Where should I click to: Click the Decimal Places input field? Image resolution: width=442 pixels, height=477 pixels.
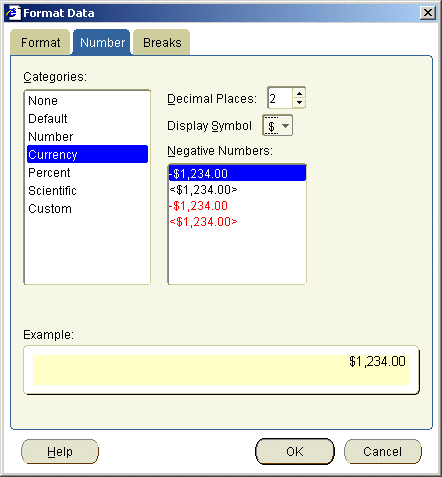pos(280,98)
